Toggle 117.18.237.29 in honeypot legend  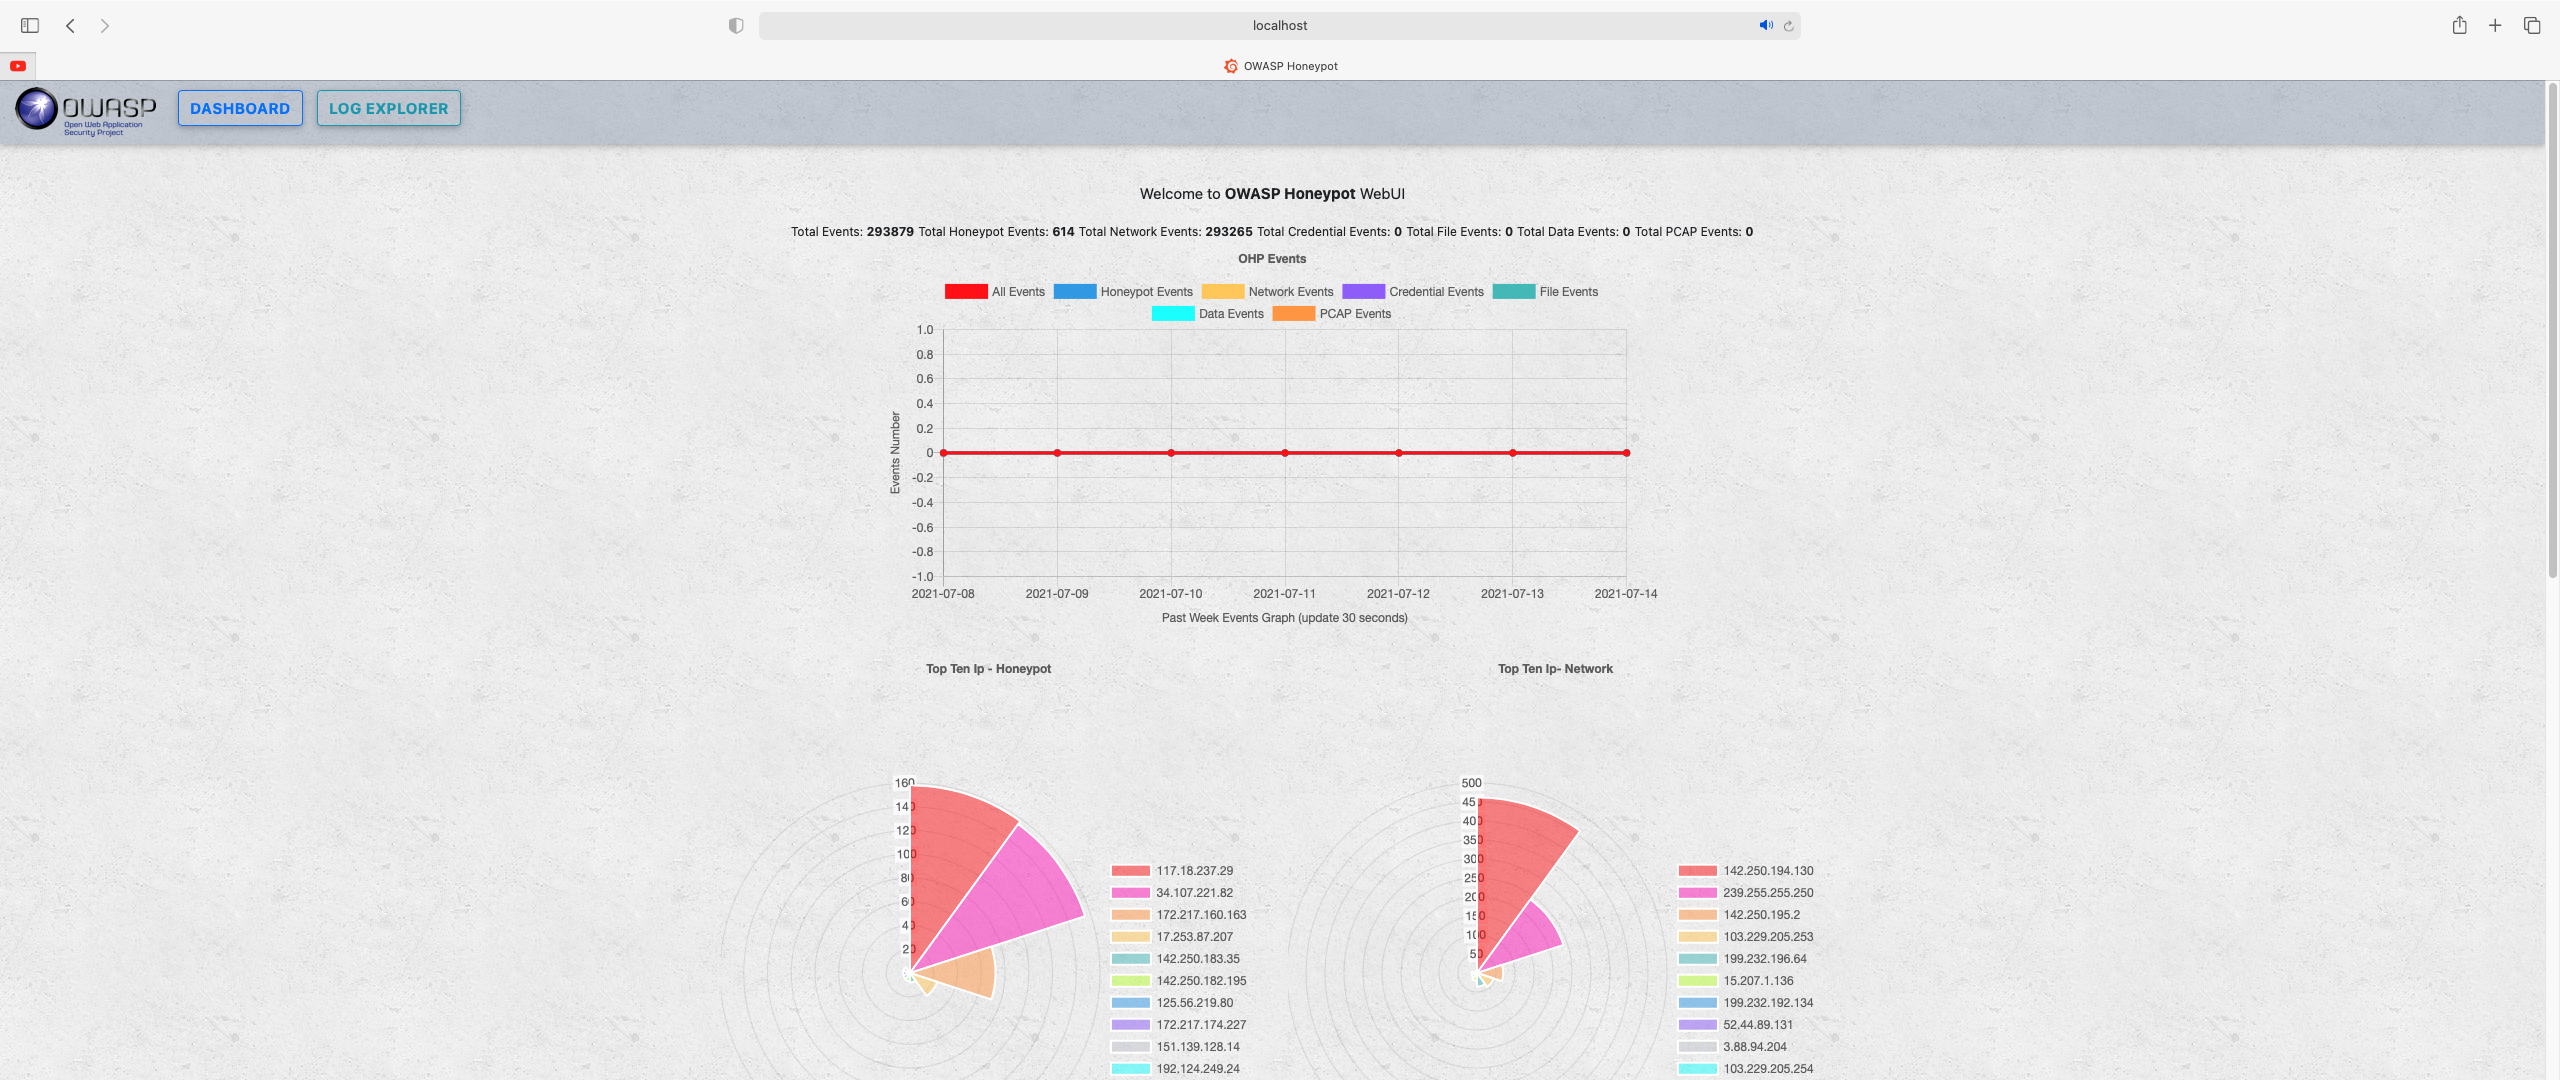(x=1131, y=871)
